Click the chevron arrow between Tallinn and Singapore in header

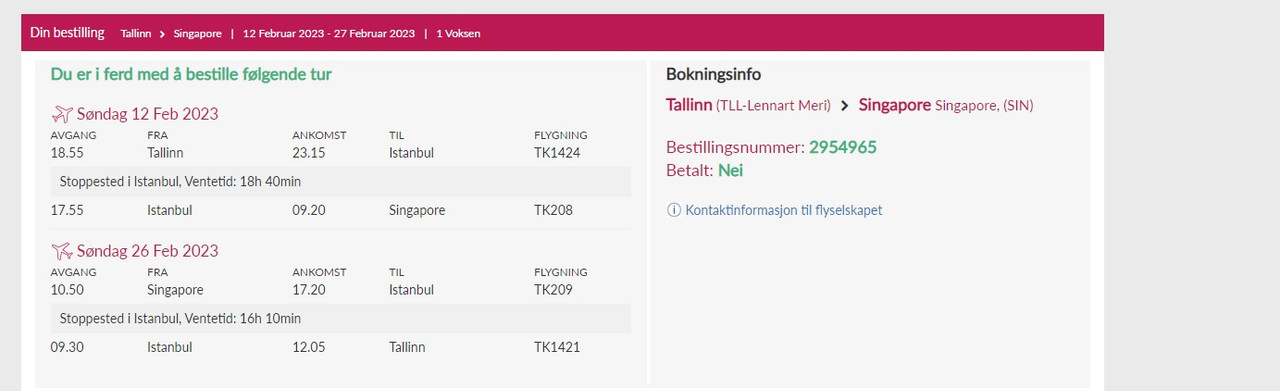tap(162, 33)
